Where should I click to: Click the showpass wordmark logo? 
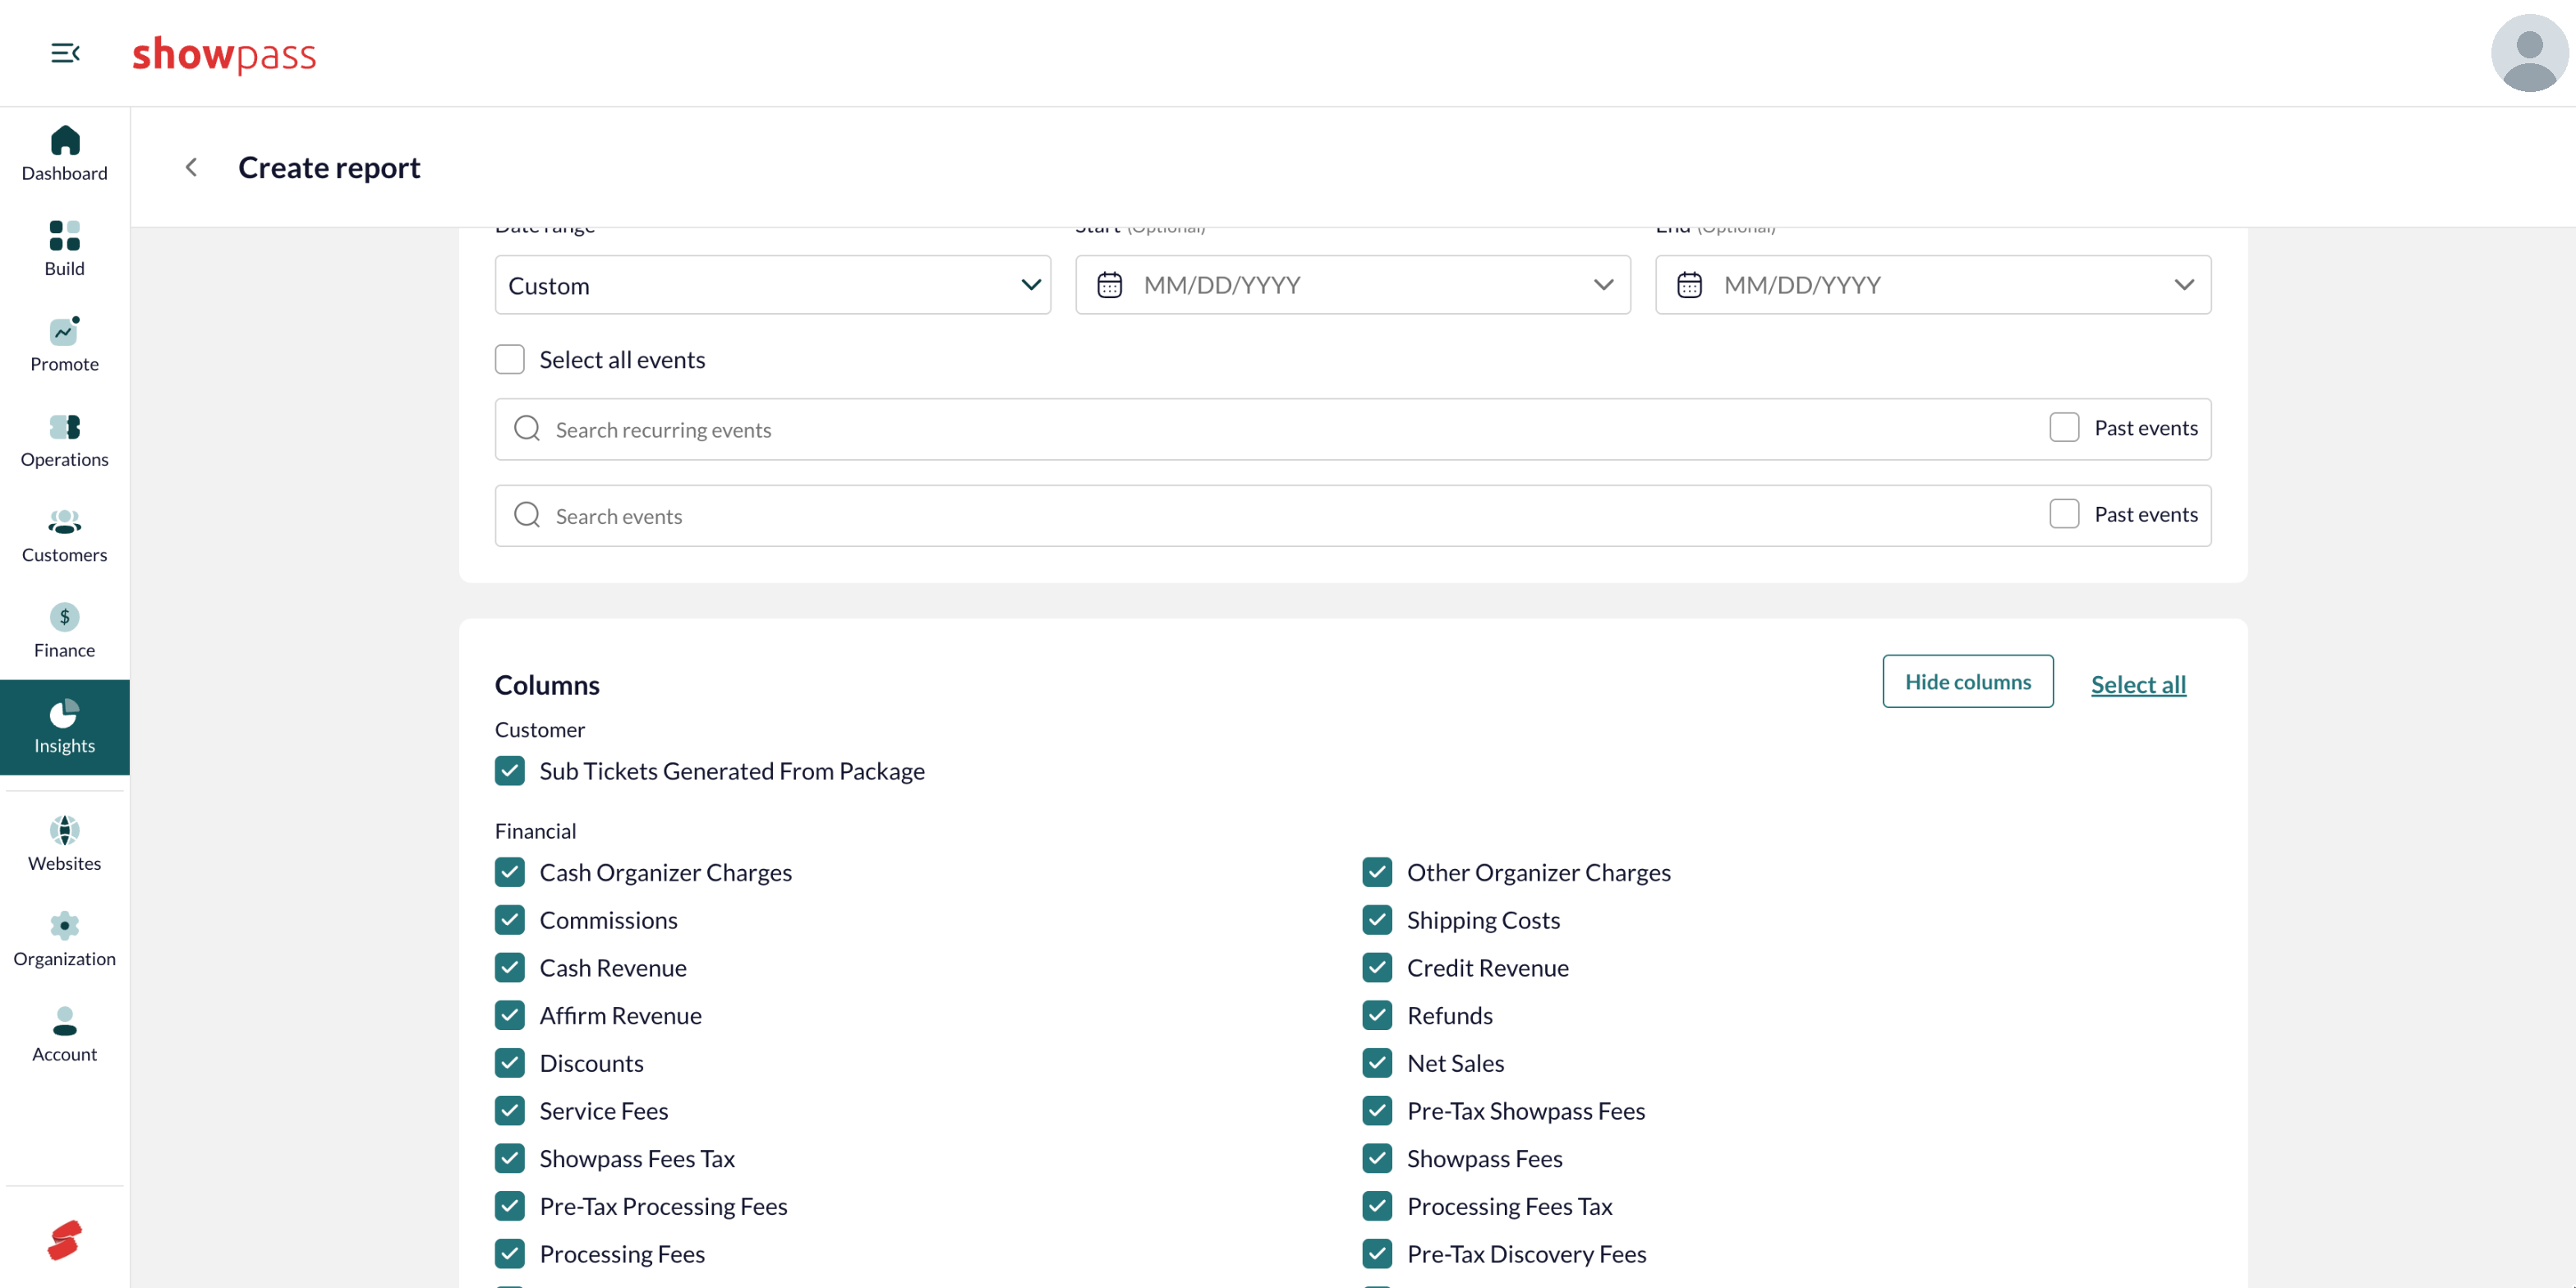(224, 53)
